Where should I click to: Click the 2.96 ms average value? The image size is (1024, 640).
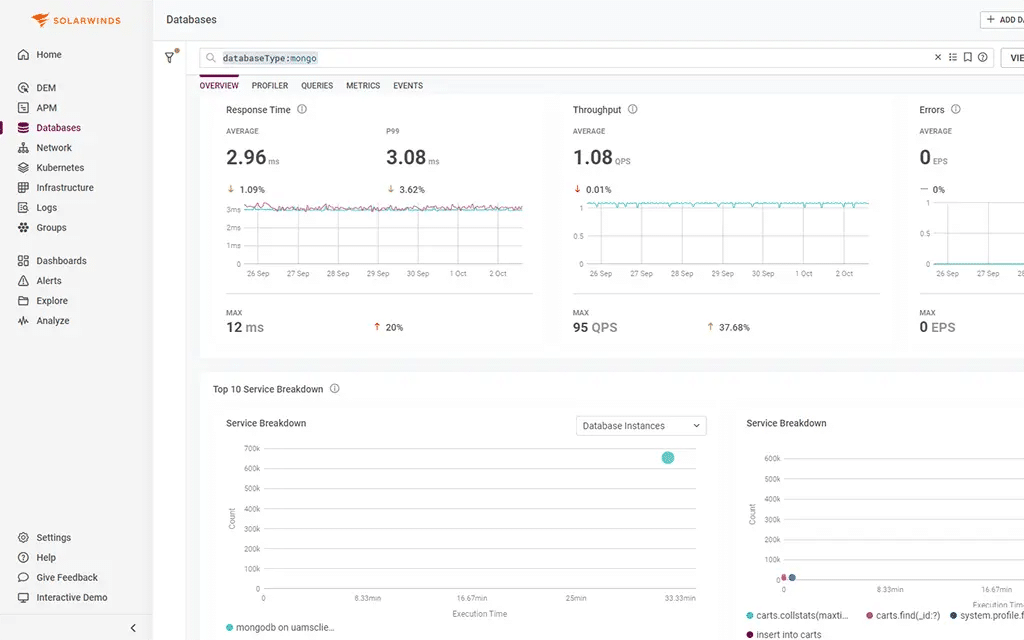click(253, 157)
